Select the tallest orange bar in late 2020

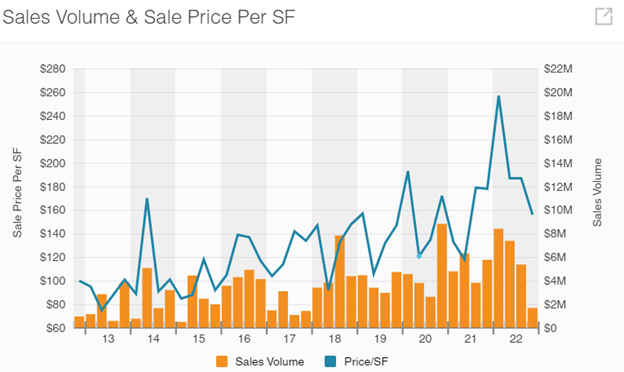click(442, 276)
